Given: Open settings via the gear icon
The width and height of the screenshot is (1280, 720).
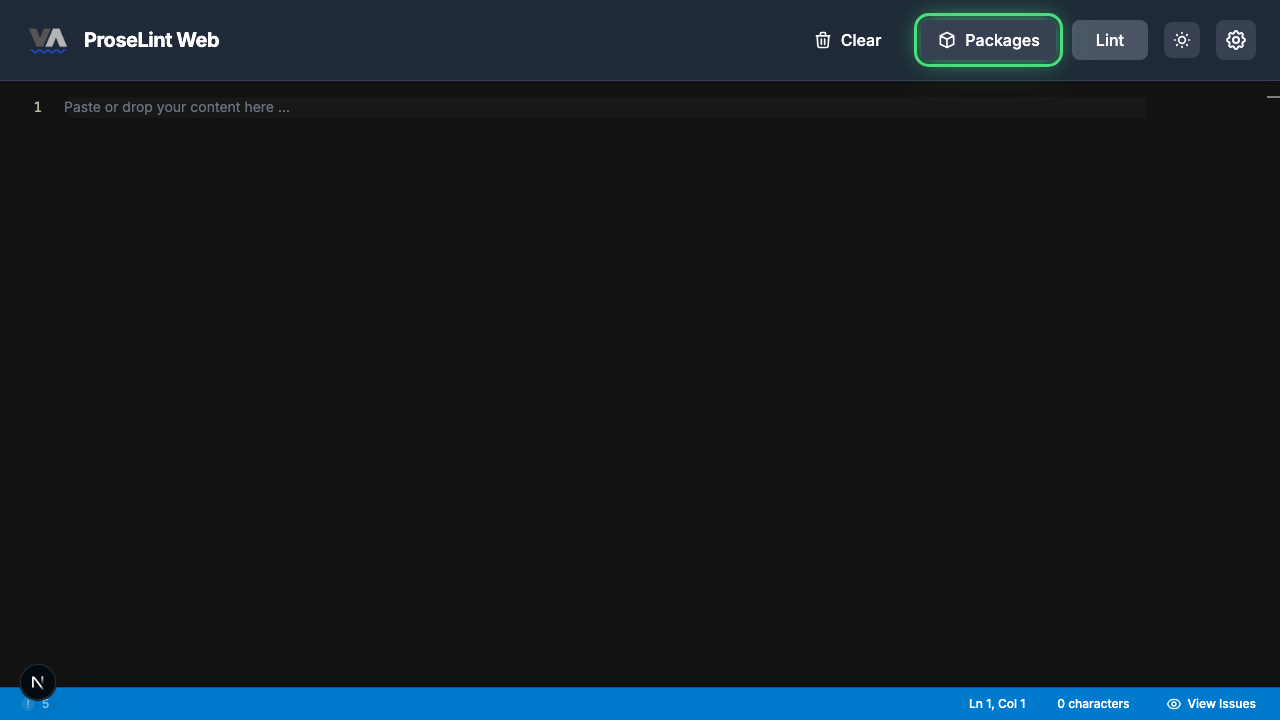Looking at the screenshot, I should (1235, 40).
